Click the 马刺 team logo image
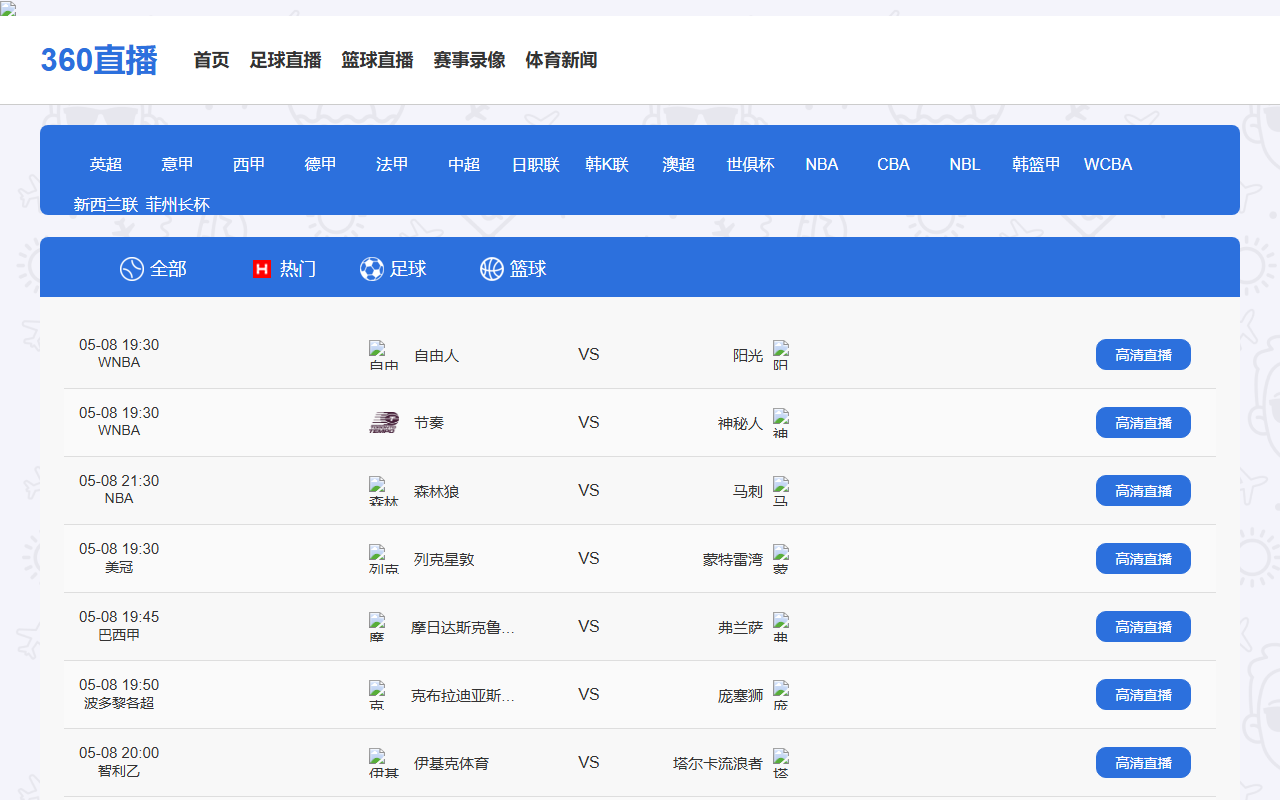The height and width of the screenshot is (800, 1280). click(x=781, y=491)
